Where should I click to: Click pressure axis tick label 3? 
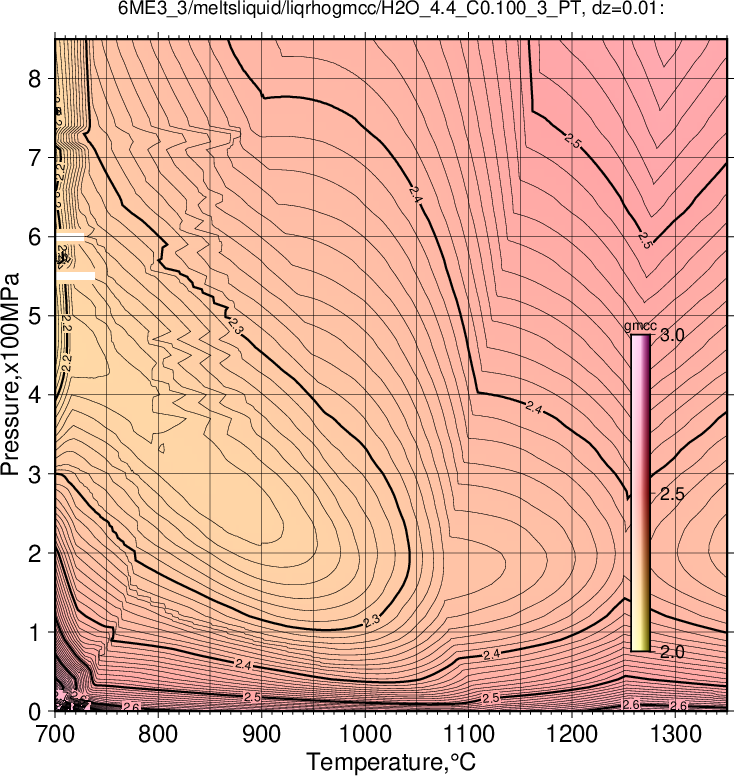pos(35,474)
